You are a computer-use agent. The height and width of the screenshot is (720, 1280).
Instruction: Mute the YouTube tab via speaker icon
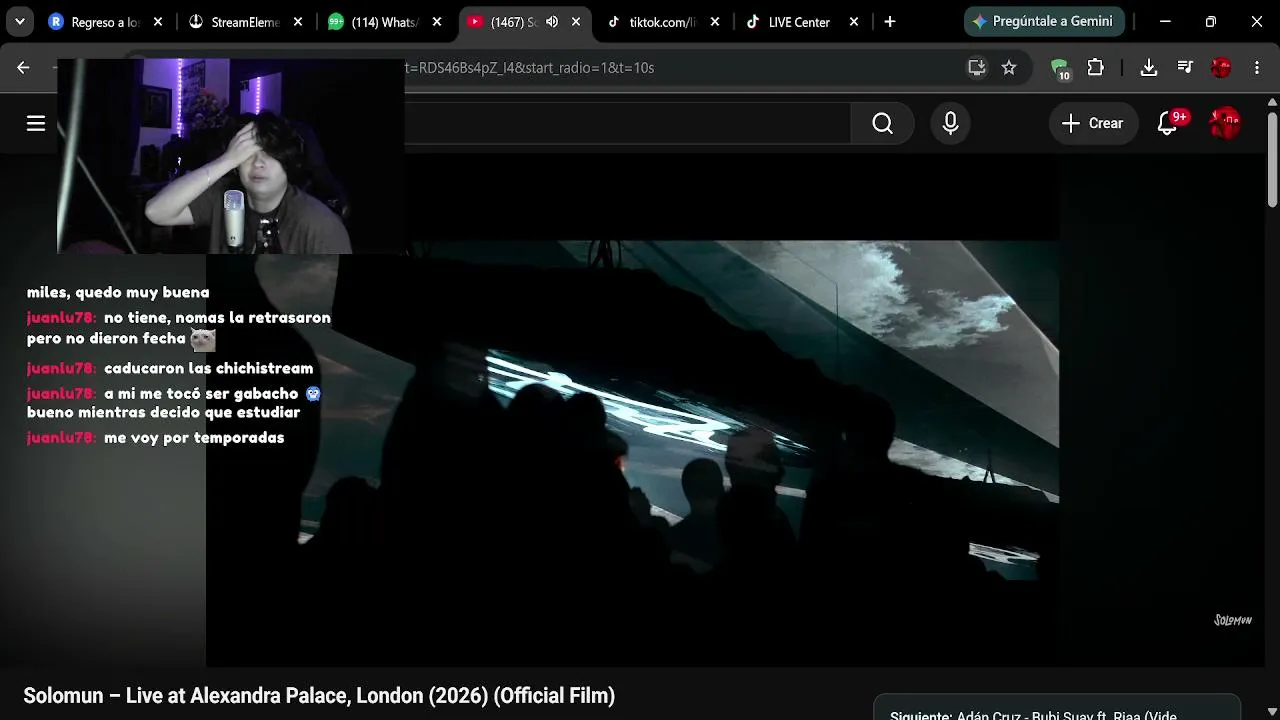coord(552,22)
